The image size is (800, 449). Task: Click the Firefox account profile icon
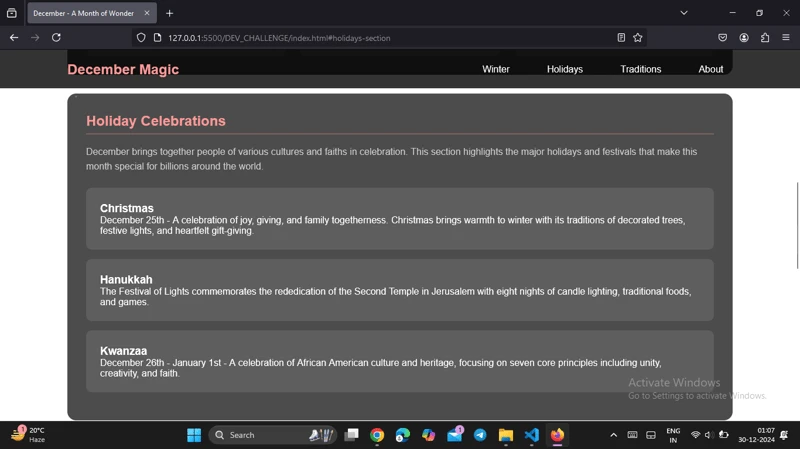click(744, 38)
